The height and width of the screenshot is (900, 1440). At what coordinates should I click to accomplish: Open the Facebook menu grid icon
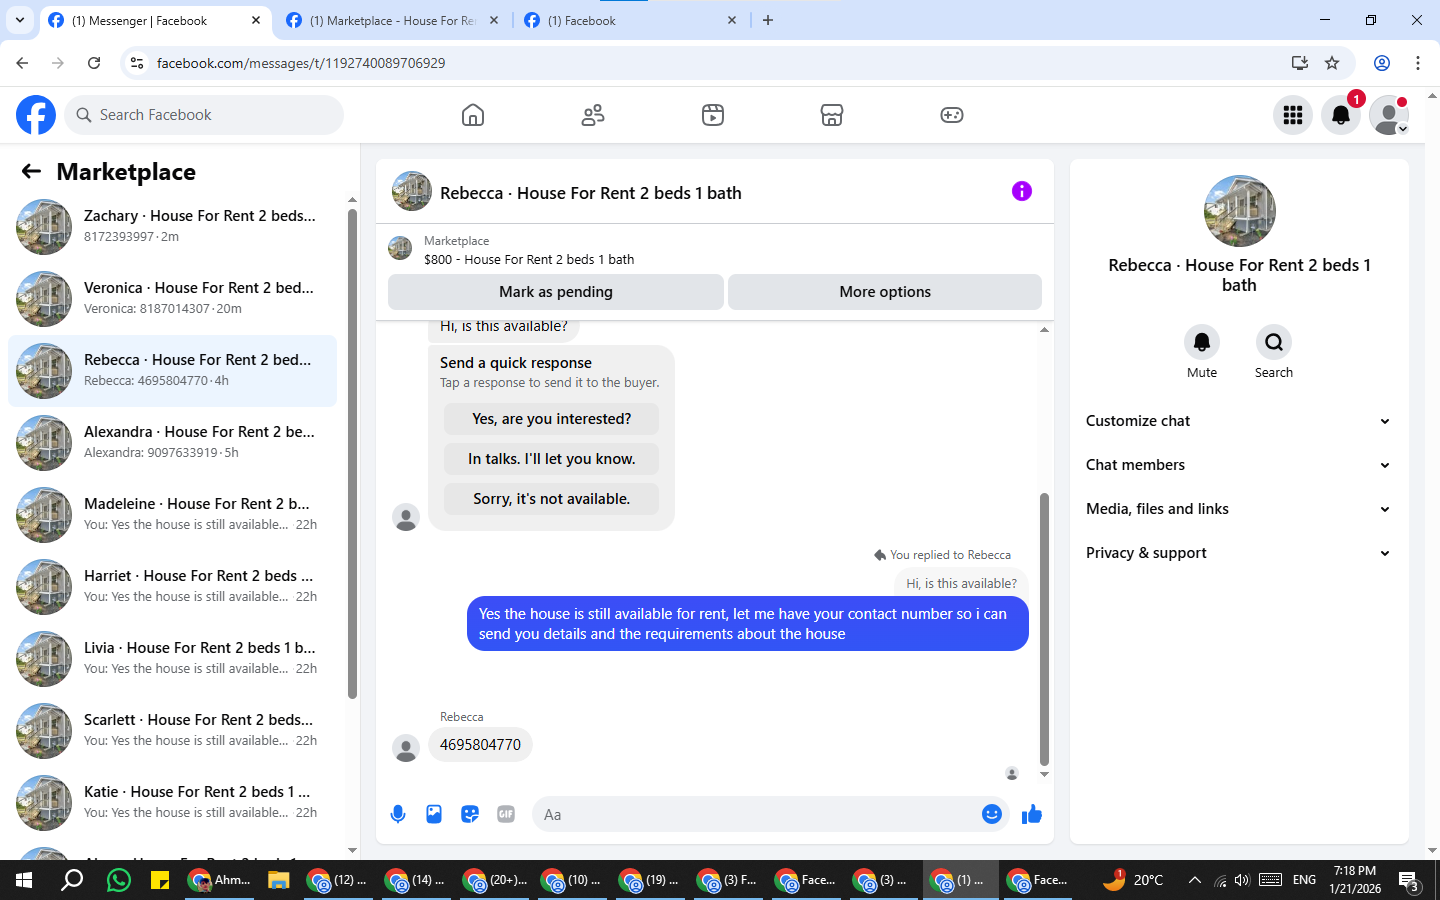click(x=1293, y=115)
